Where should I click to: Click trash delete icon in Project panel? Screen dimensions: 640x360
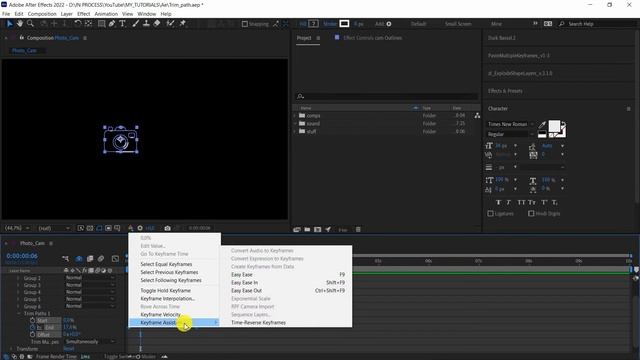pyautogui.click(x=358, y=229)
